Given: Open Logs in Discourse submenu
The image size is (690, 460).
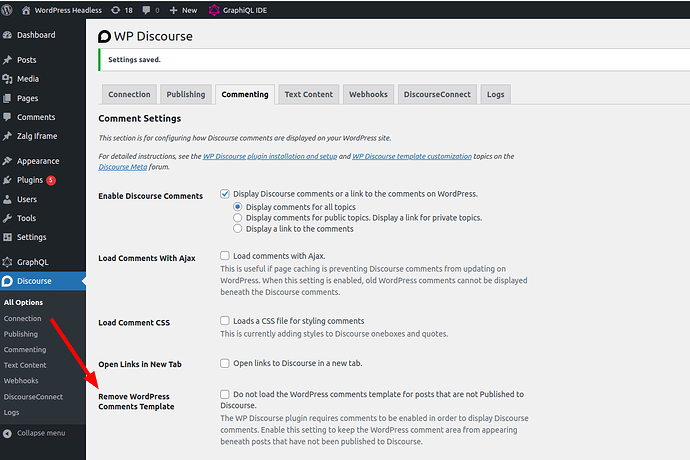Looking at the screenshot, I should click(11, 412).
